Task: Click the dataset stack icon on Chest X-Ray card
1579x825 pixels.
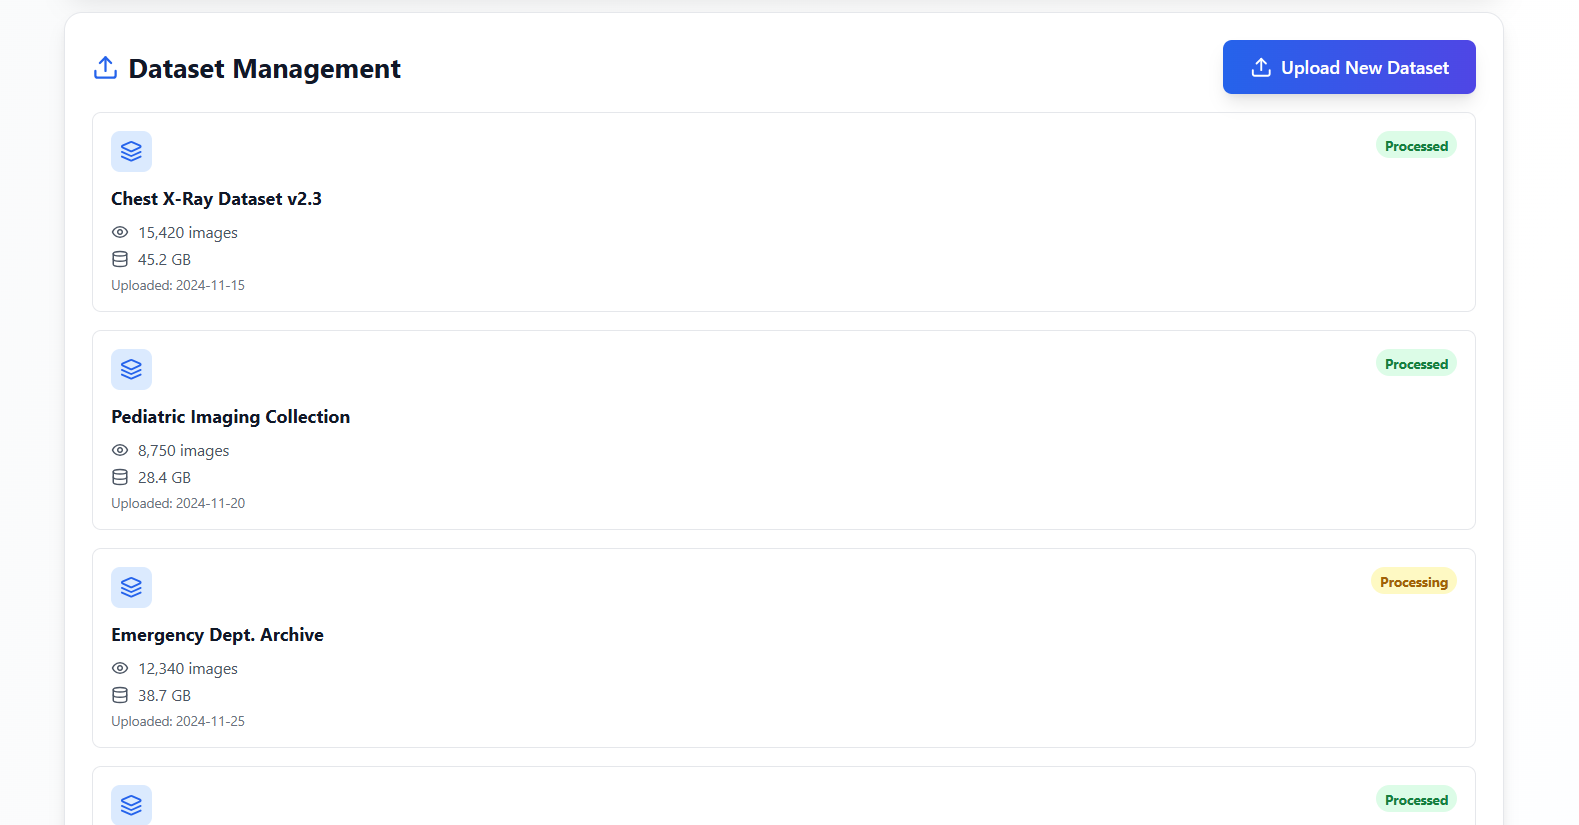Action: pyautogui.click(x=131, y=151)
